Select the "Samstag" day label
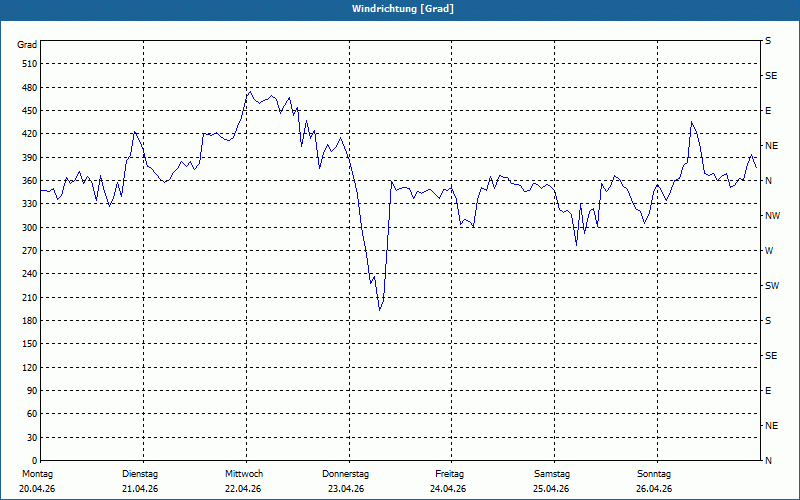Screen dimensions: 800x500 click(552, 474)
